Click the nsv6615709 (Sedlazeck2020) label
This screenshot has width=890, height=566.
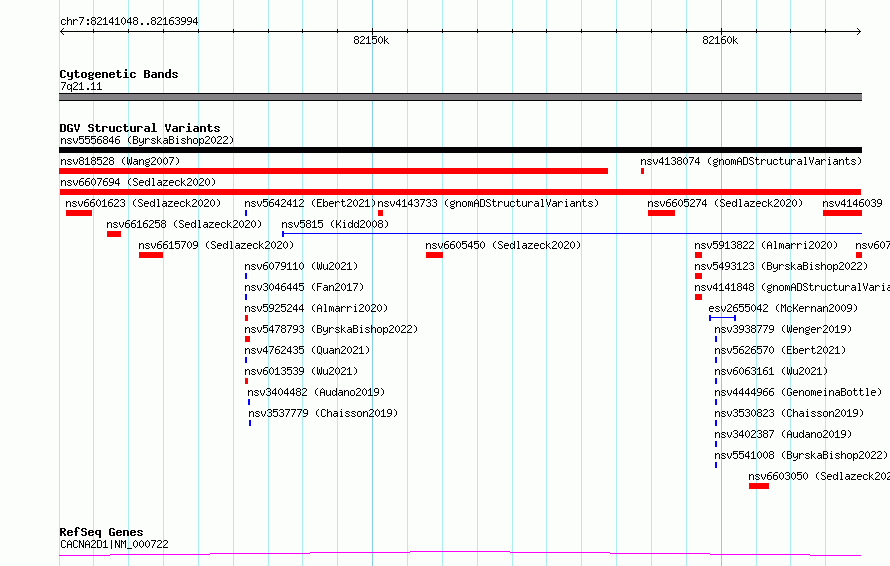tap(216, 245)
